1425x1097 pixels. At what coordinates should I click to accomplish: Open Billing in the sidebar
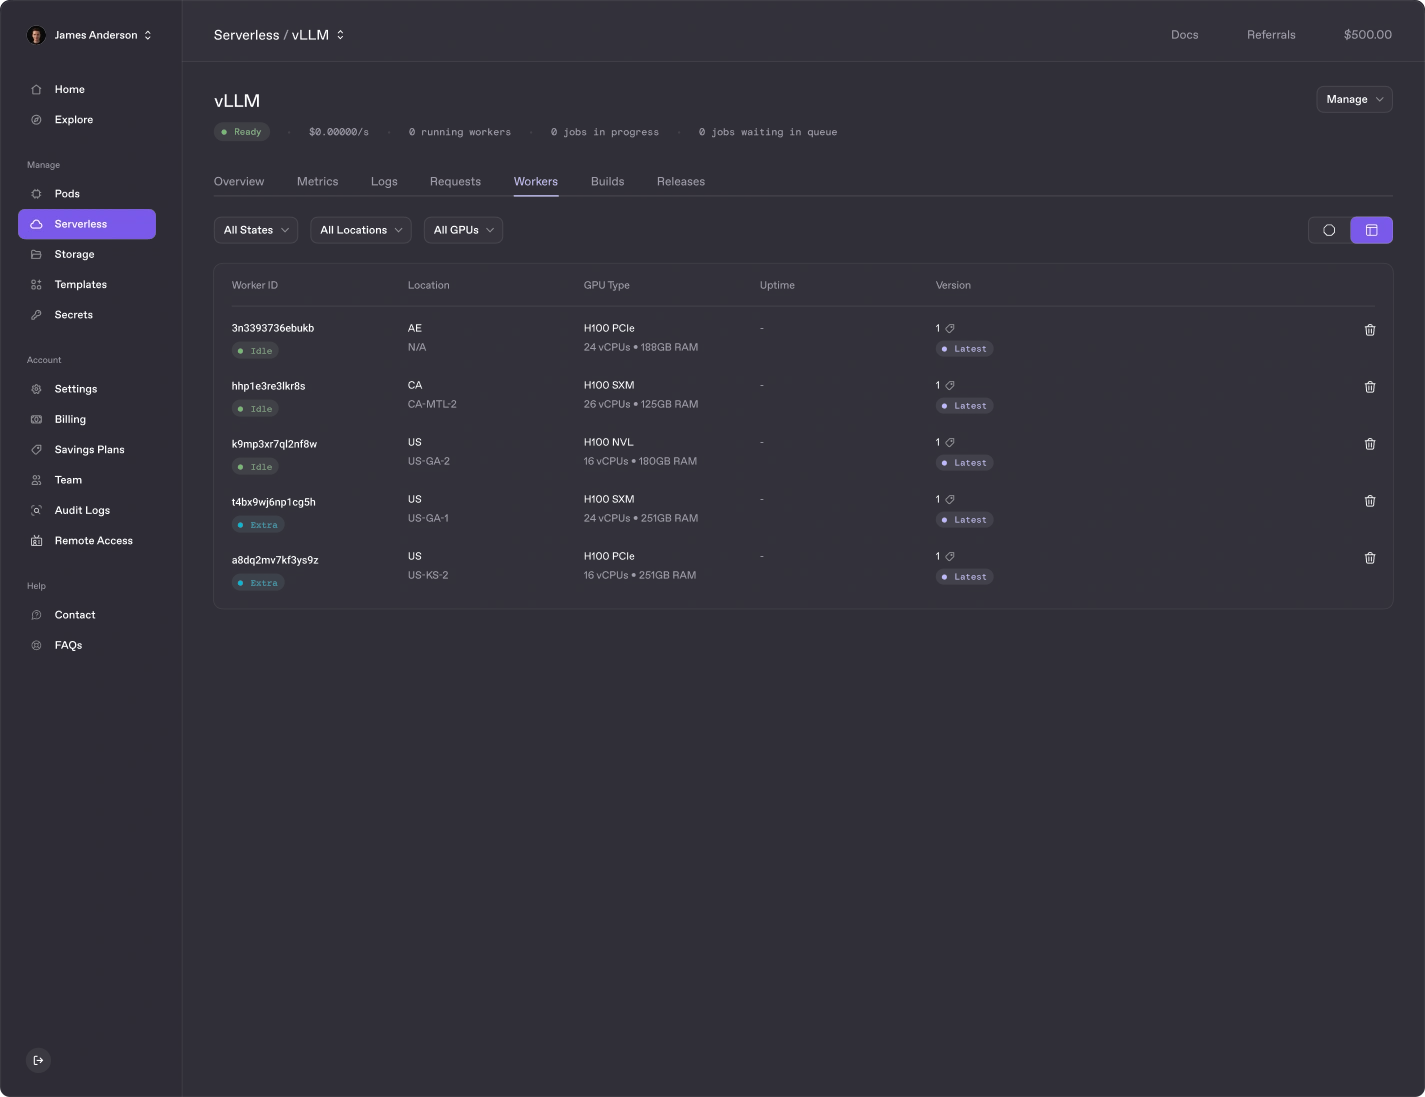tap(87, 419)
